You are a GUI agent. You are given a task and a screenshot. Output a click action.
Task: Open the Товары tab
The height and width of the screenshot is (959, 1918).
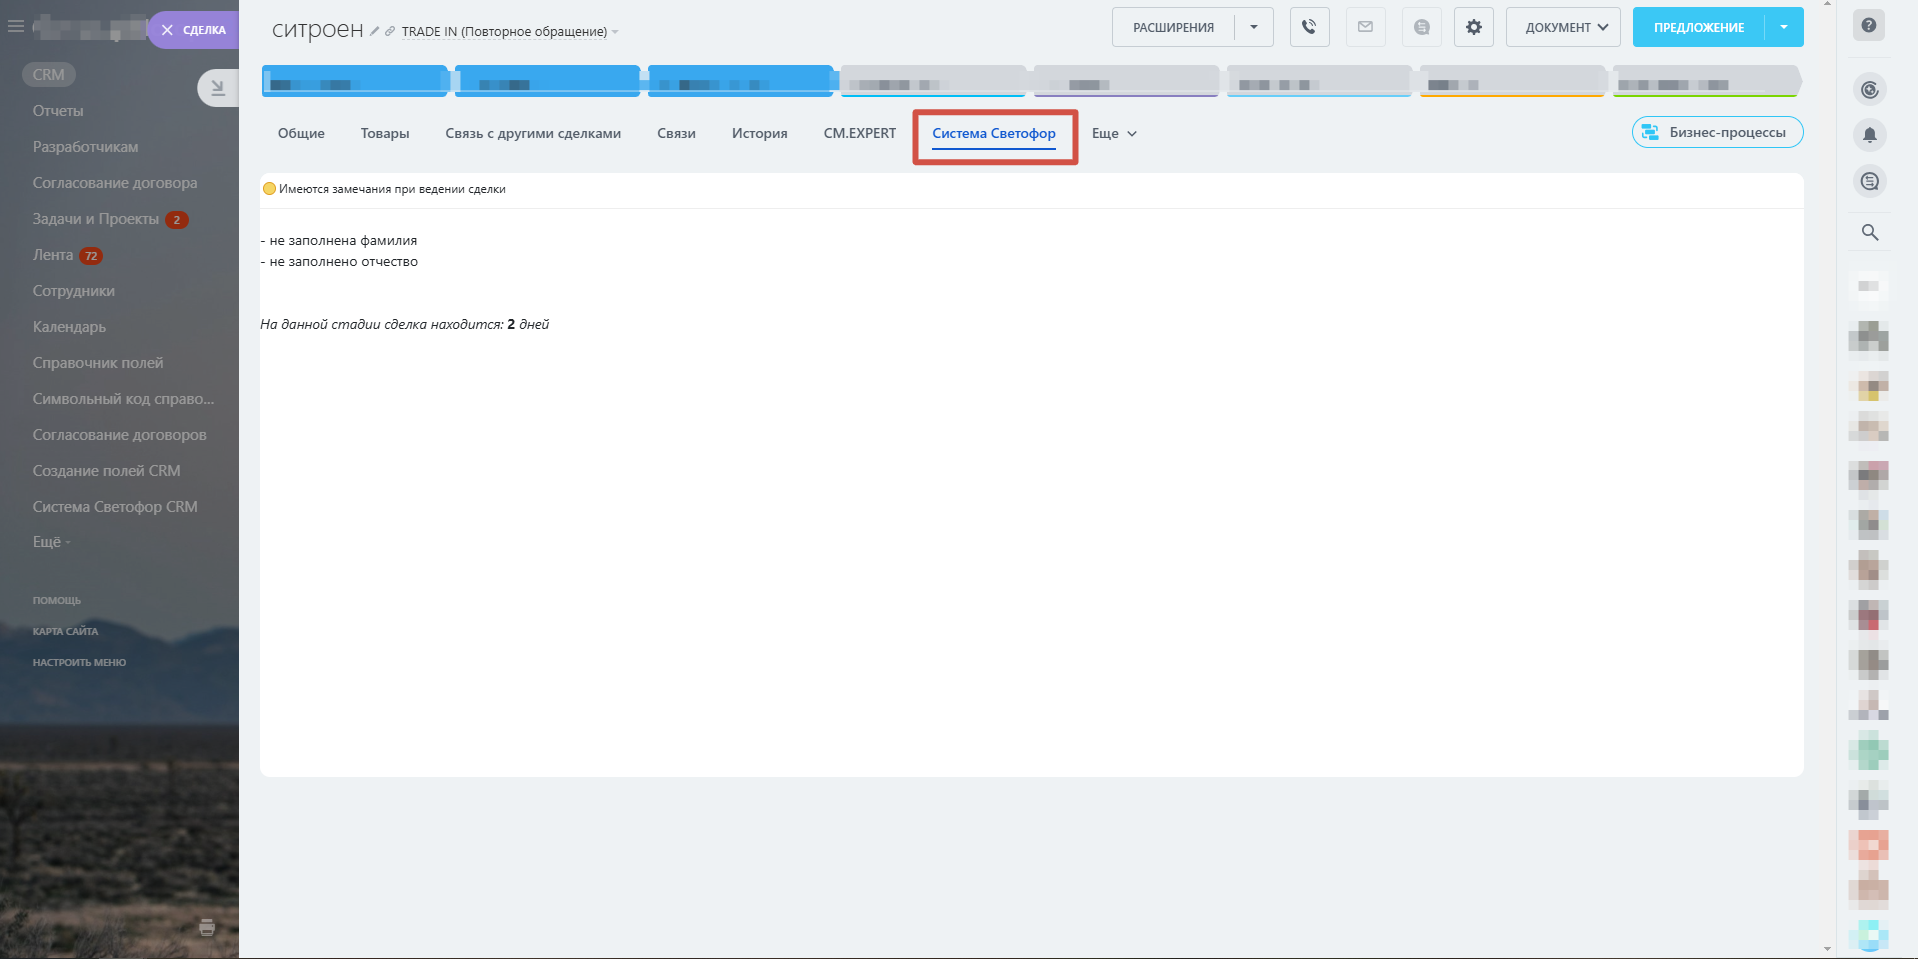point(385,133)
